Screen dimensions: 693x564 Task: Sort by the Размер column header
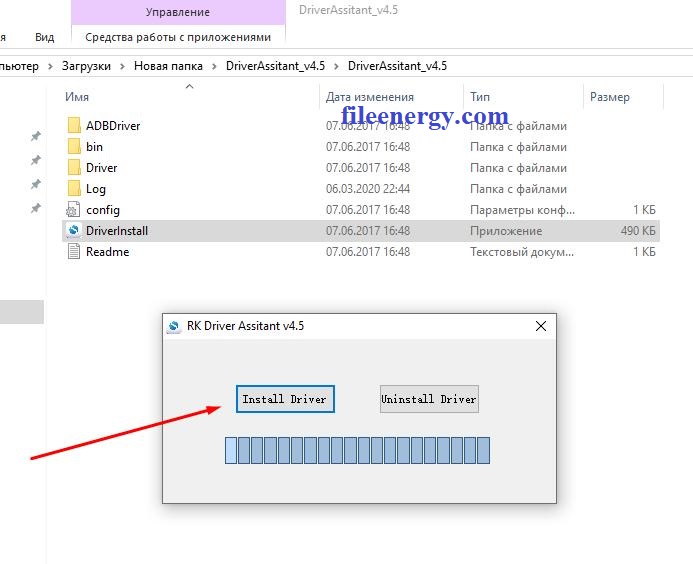pyautogui.click(x=610, y=97)
